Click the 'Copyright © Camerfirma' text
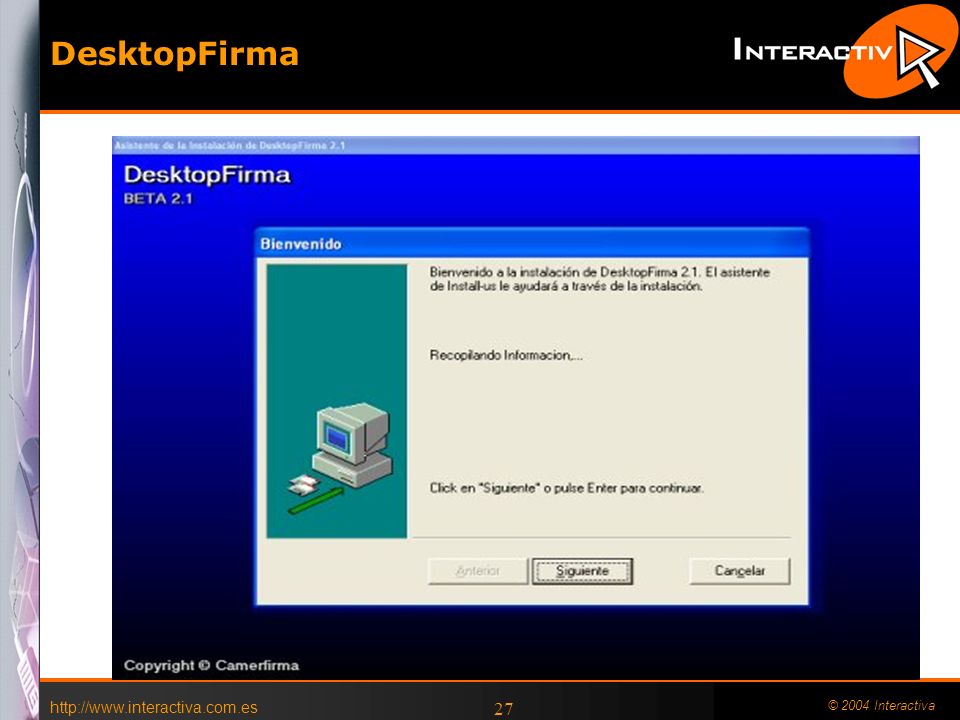 [x=211, y=666]
